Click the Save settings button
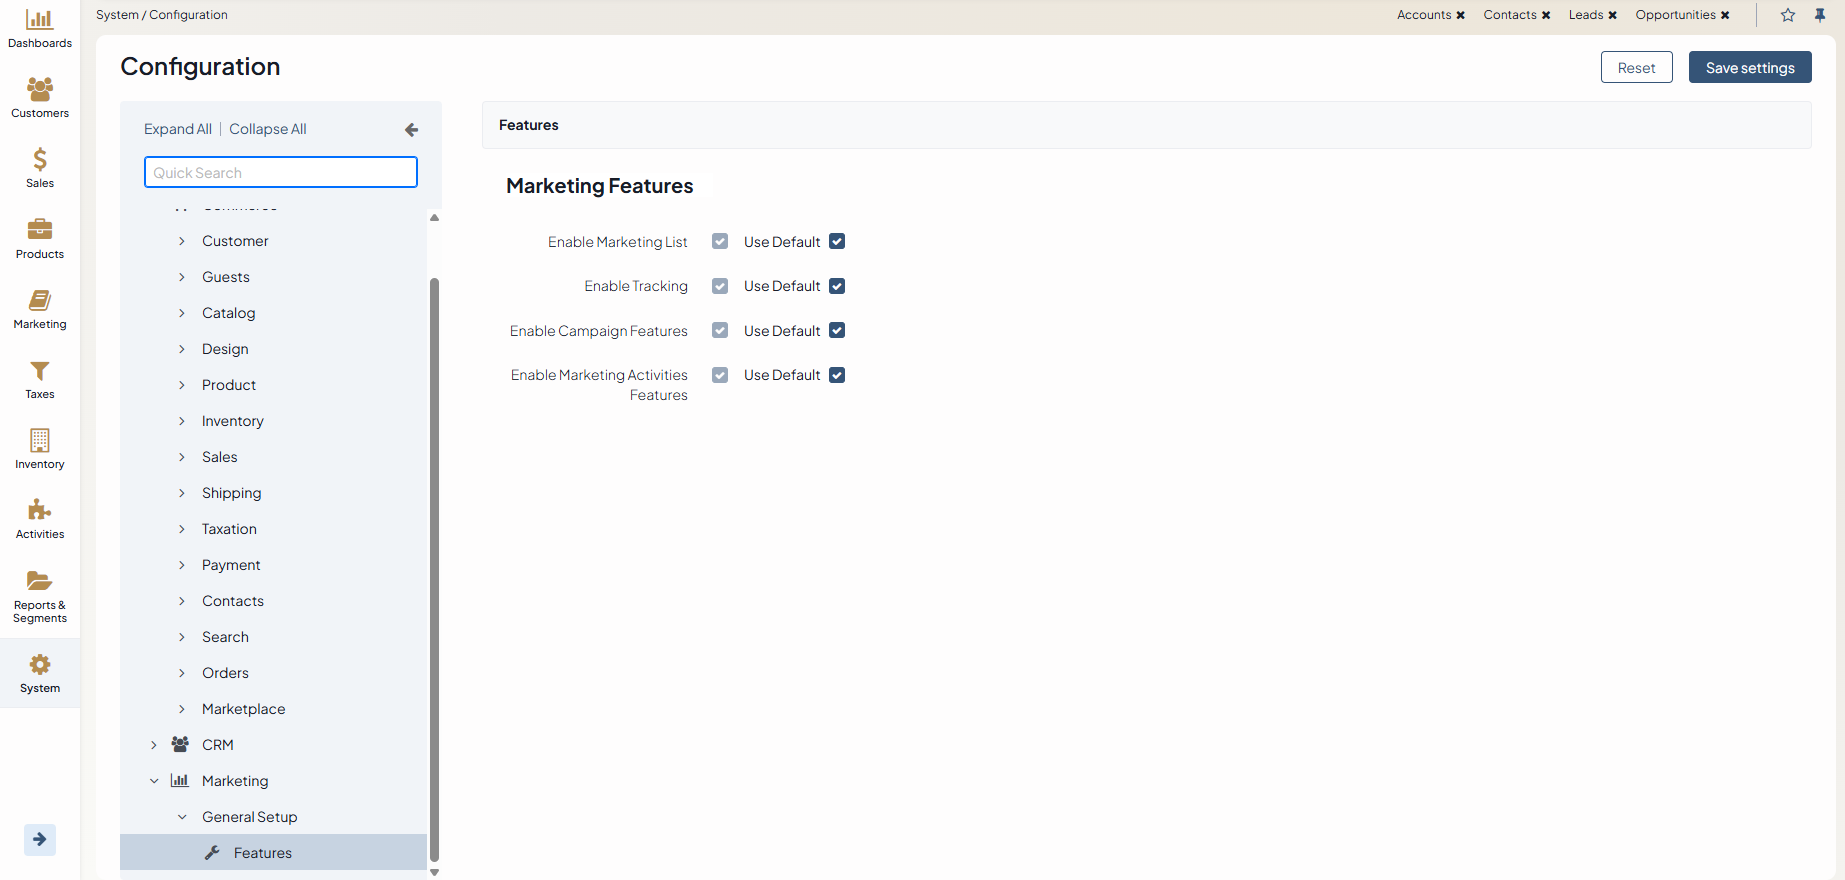 pyautogui.click(x=1749, y=68)
